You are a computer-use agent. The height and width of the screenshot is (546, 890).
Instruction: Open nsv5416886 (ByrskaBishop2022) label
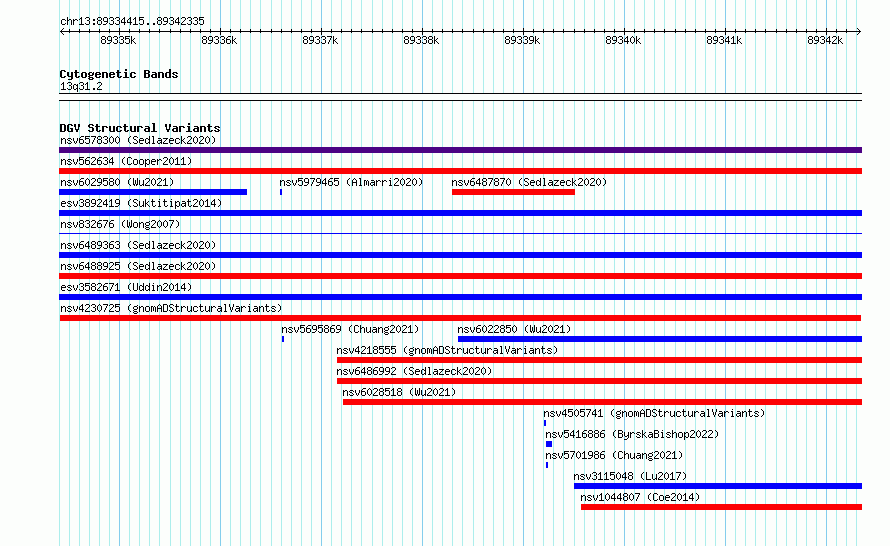point(632,434)
